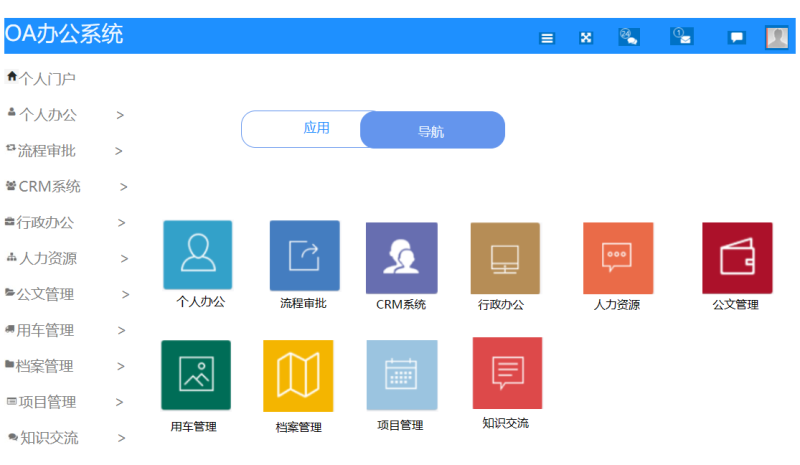The image size is (800, 465).
Task: Switch to the 导航 tab
Action: (432, 131)
